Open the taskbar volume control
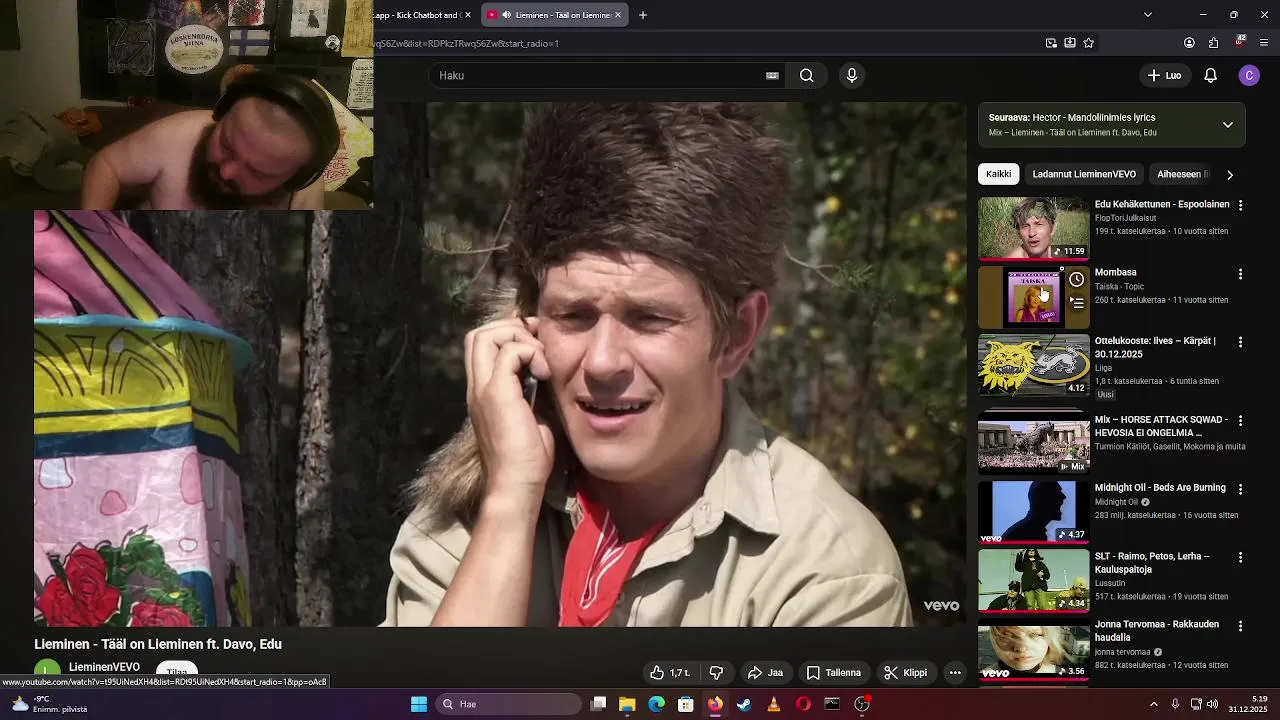The height and width of the screenshot is (720, 1280). coord(1212,704)
